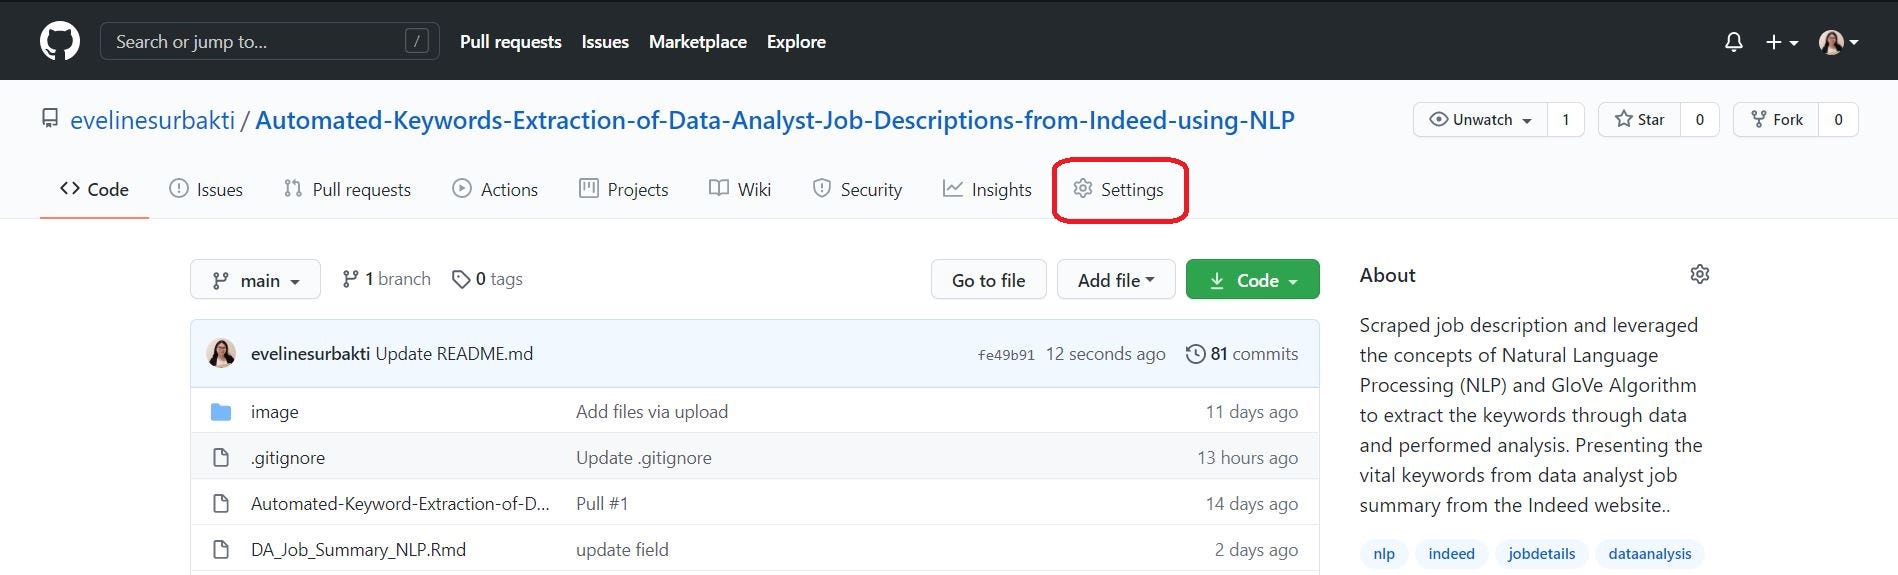
Task: Switch to the Settings tab
Action: [1119, 189]
